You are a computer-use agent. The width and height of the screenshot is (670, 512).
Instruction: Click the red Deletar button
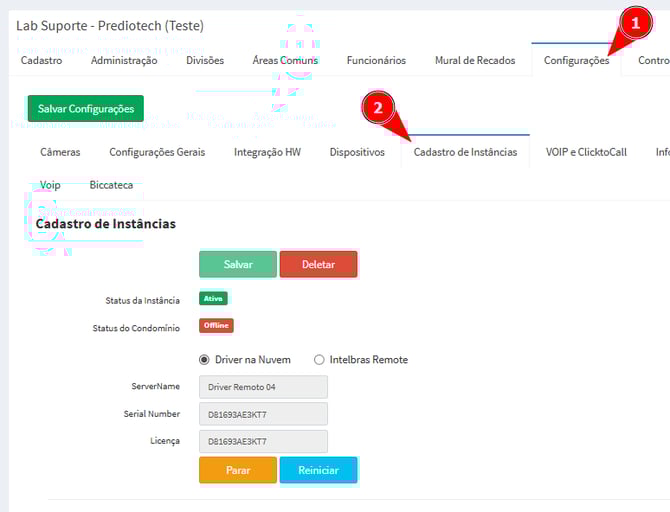point(318,264)
